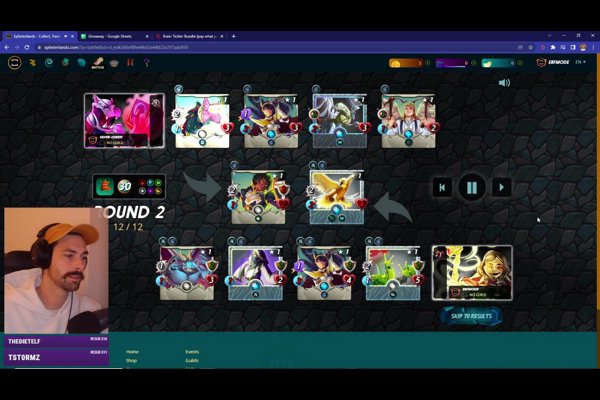Click the active splinters color icons
Viewport: 600px width, 400px height.
150,187
